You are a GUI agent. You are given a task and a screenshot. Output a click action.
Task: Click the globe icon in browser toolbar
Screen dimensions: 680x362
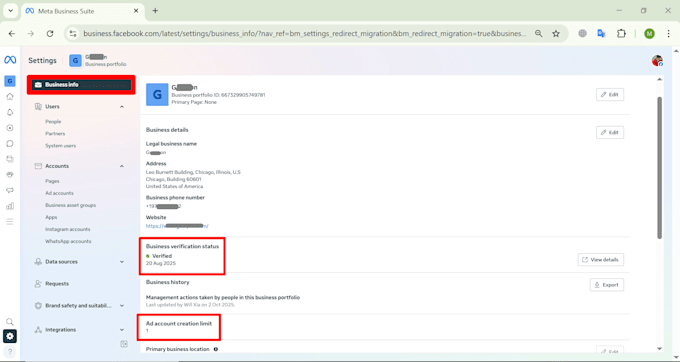coord(582,33)
